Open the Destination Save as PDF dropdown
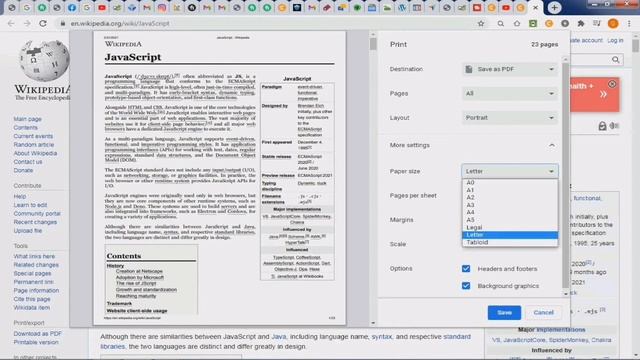The width and height of the screenshot is (640, 360). coord(509,69)
